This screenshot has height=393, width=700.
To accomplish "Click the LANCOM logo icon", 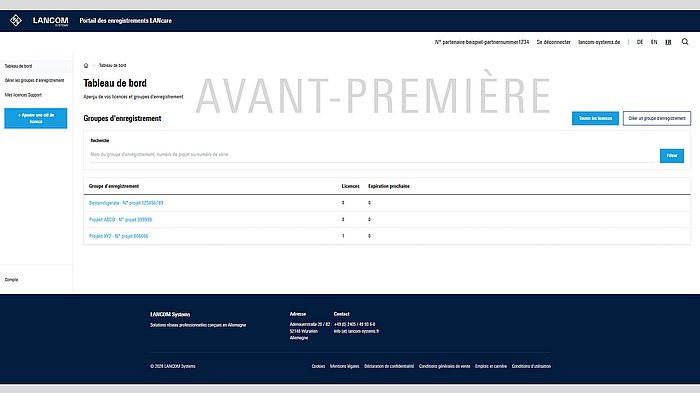I will click(16, 20).
